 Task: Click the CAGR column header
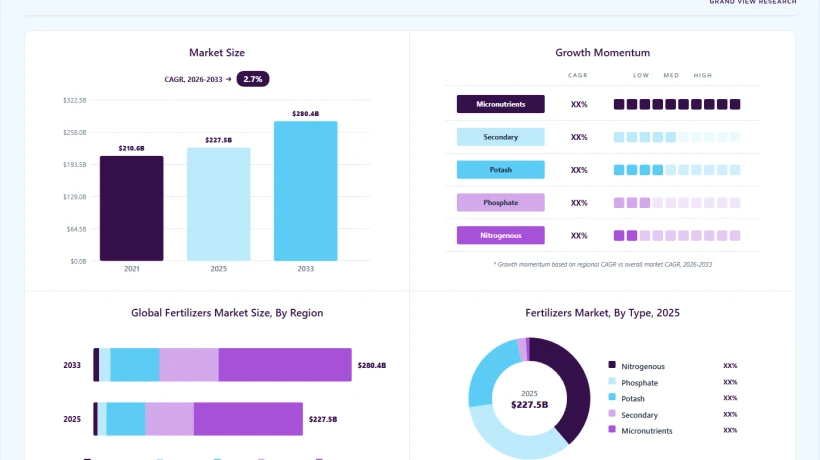(x=578, y=75)
